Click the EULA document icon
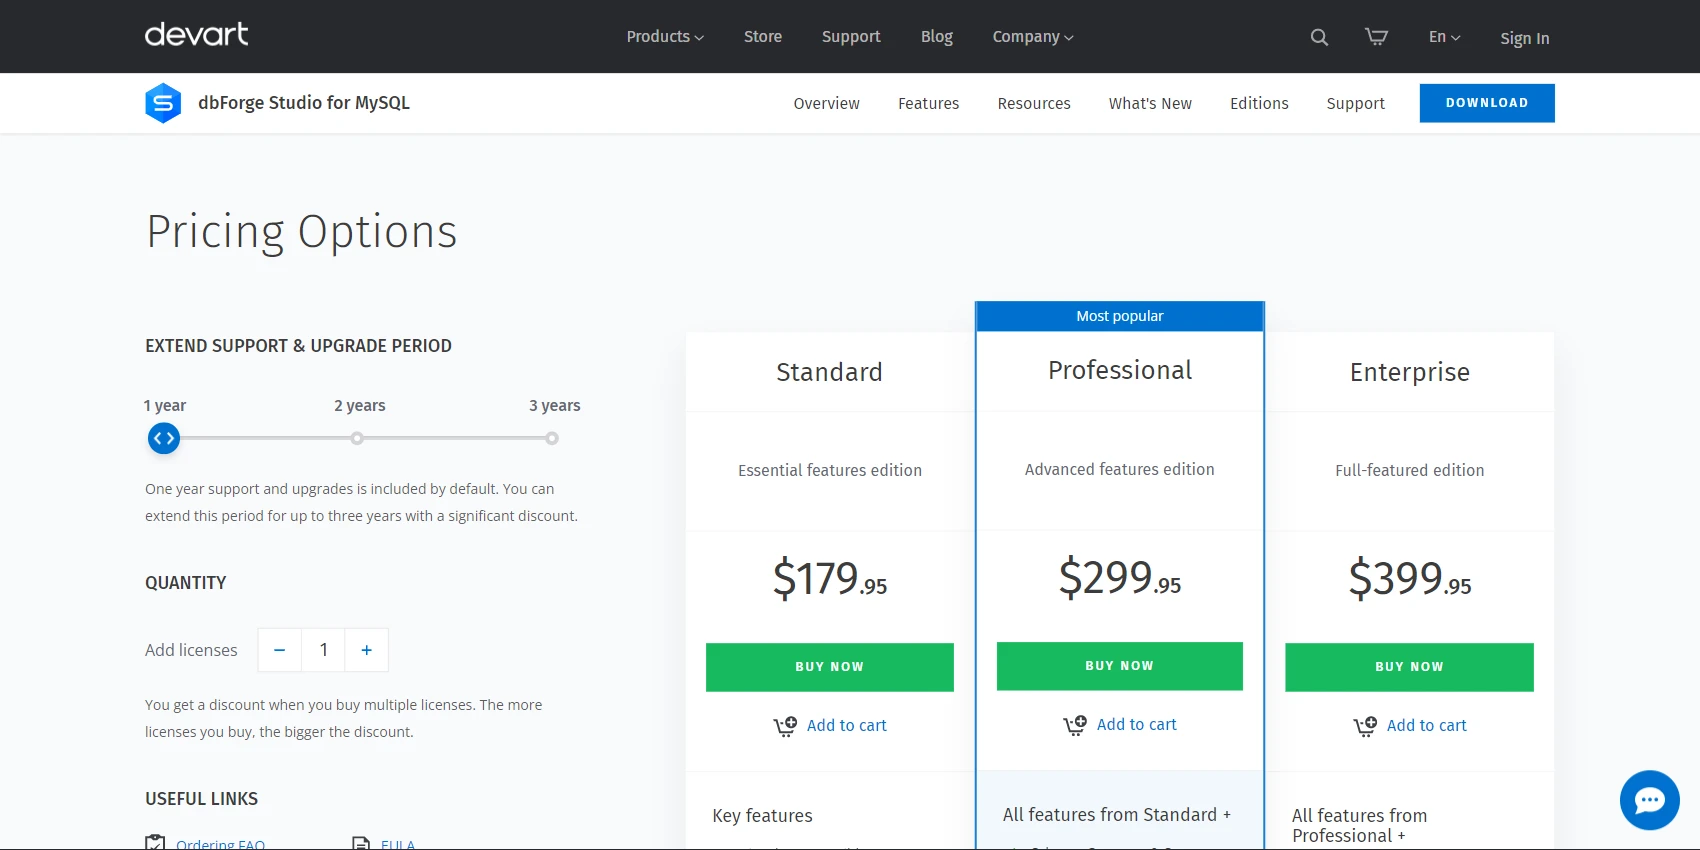The height and width of the screenshot is (850, 1700). [361, 843]
